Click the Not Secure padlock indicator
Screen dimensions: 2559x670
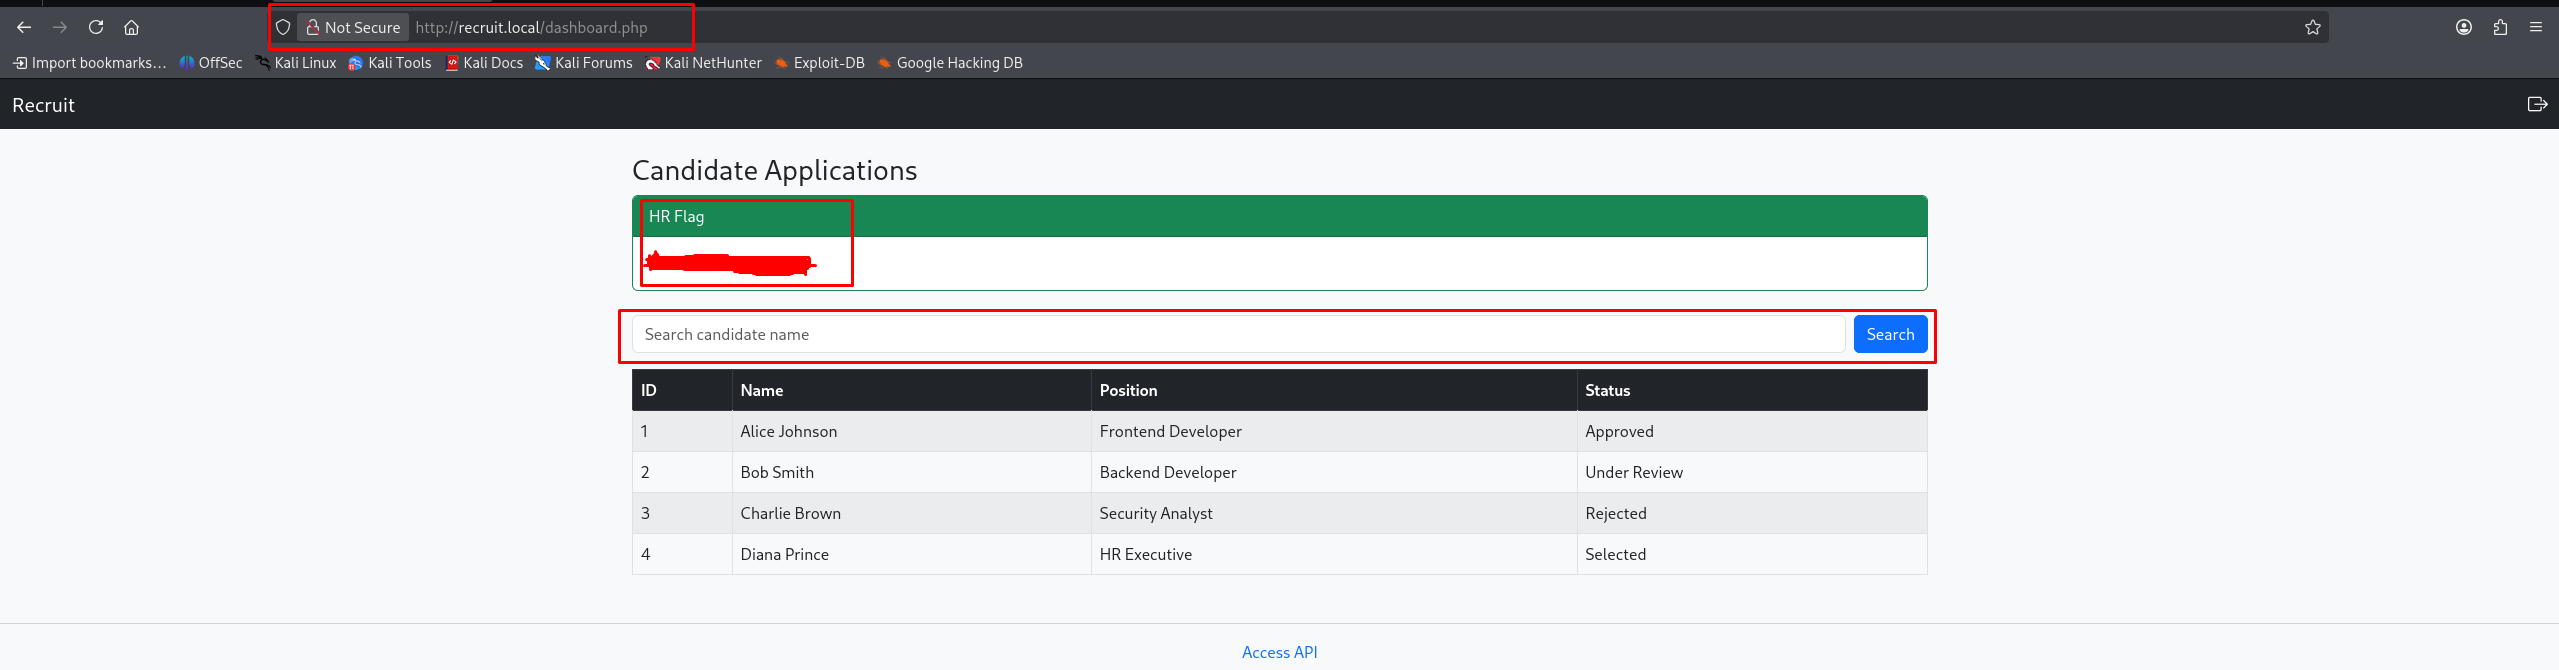[353, 27]
